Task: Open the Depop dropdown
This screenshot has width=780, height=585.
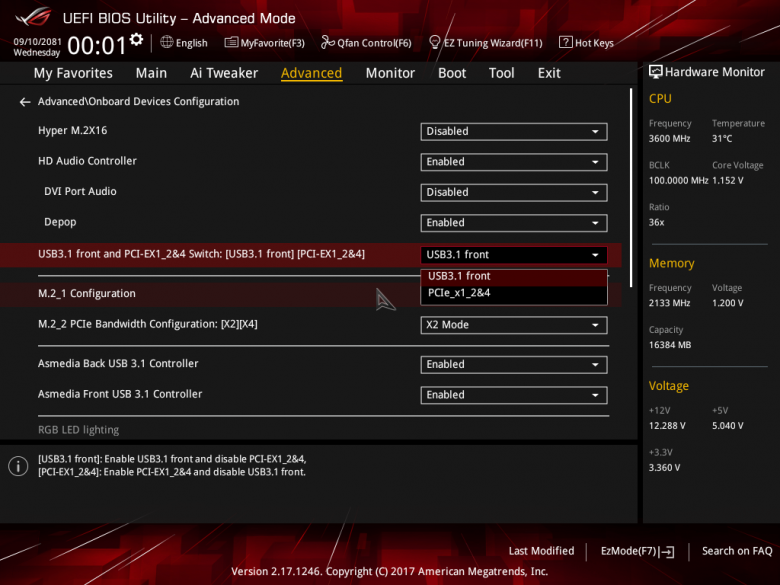Action: point(514,223)
